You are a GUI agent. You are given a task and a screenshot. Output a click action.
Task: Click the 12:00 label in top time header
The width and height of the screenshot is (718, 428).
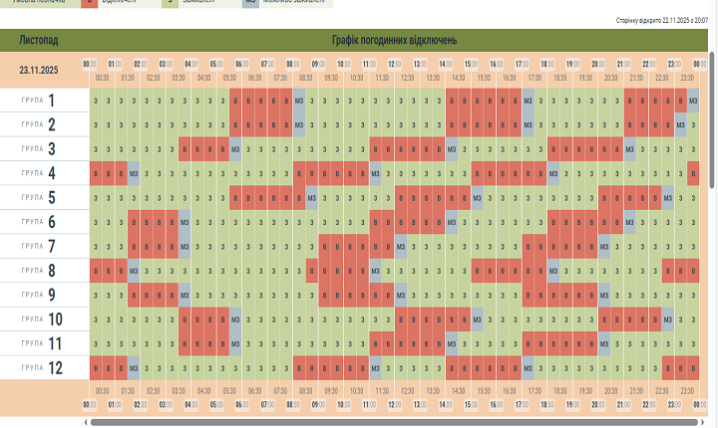tap(394, 63)
